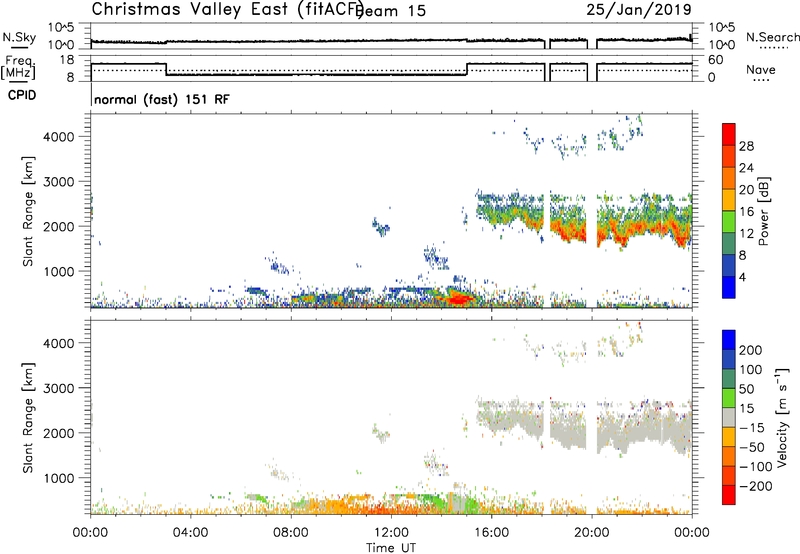The image size is (800, 554).
Task: Click the '16:00' time tick label
Action: point(491,533)
